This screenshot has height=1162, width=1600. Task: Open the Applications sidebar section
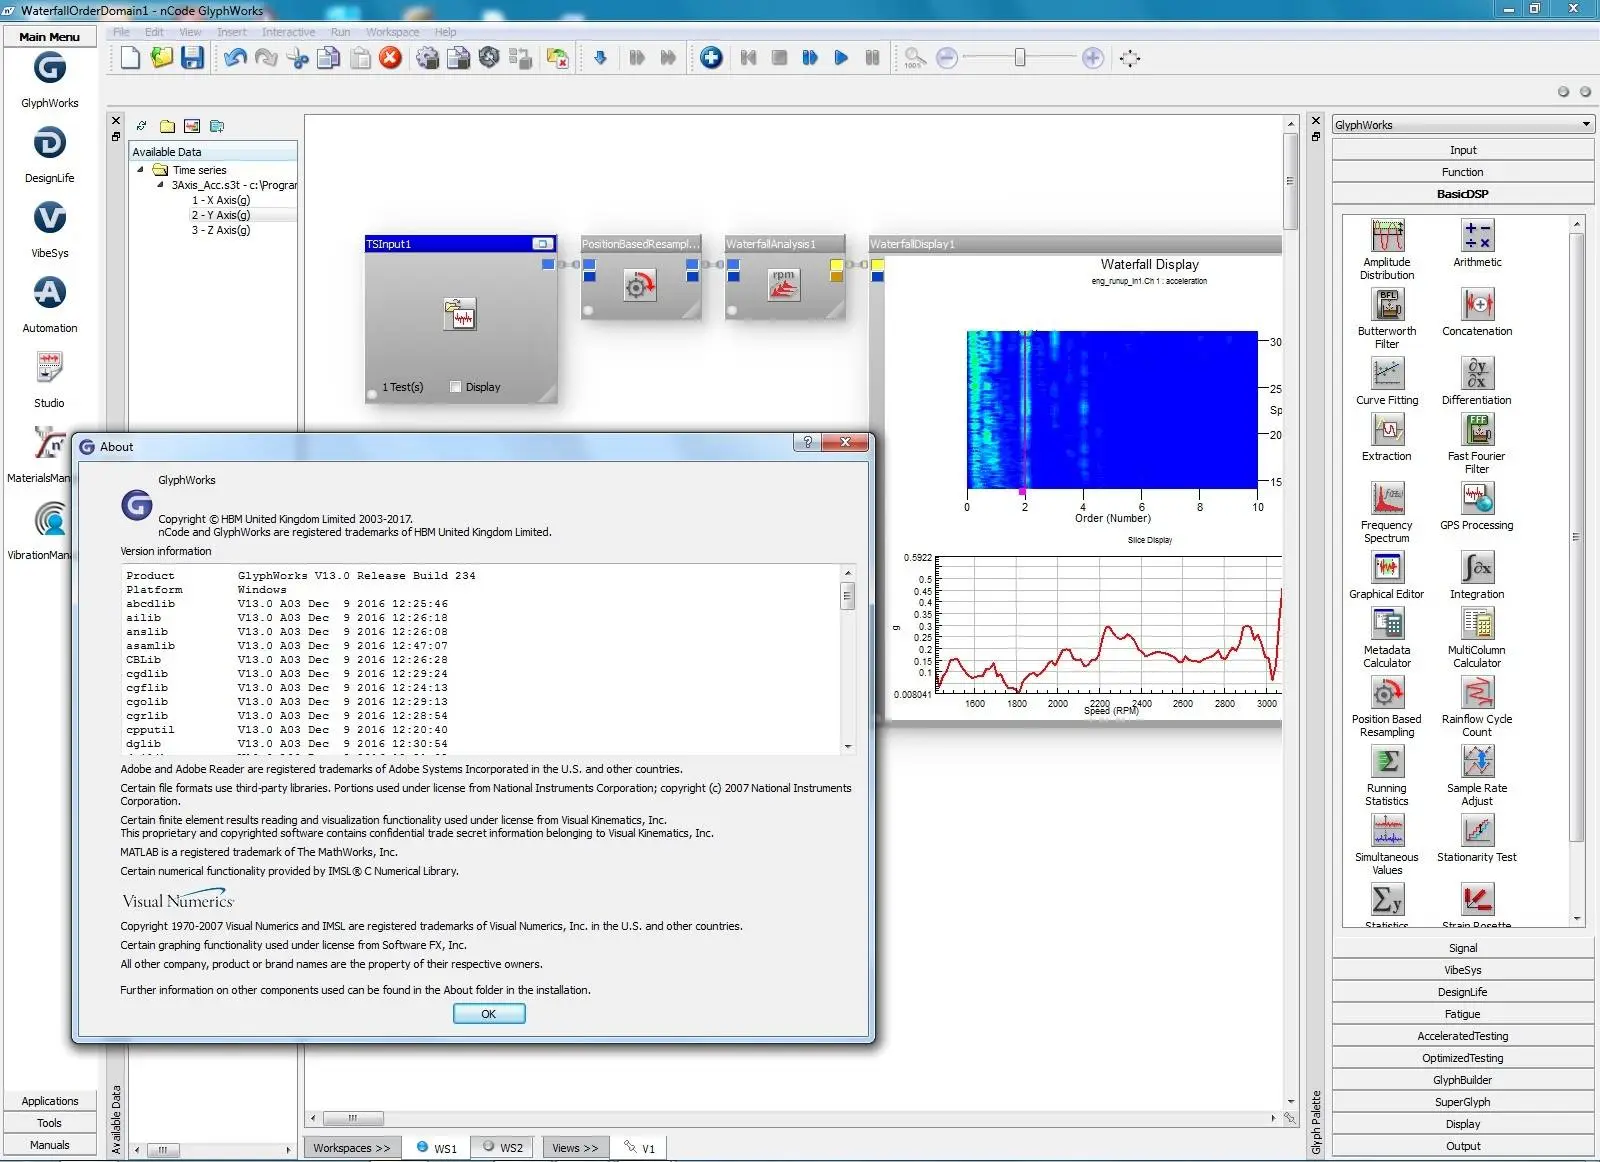[50, 1101]
